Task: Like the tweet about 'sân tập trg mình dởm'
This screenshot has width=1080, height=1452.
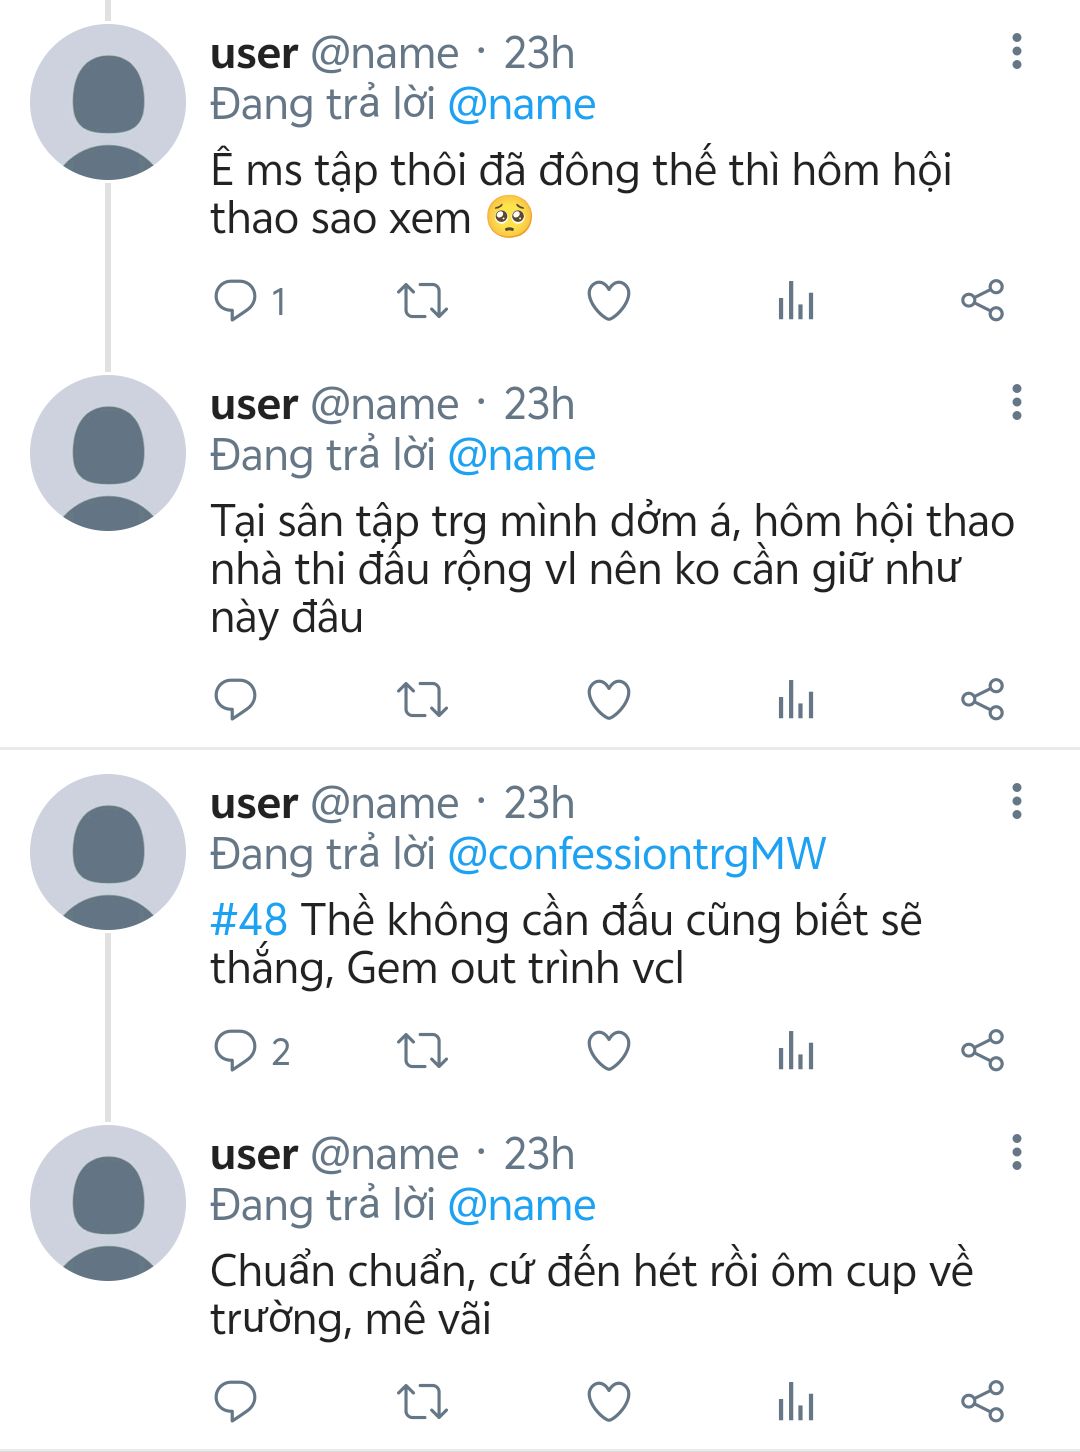Action: click(608, 699)
